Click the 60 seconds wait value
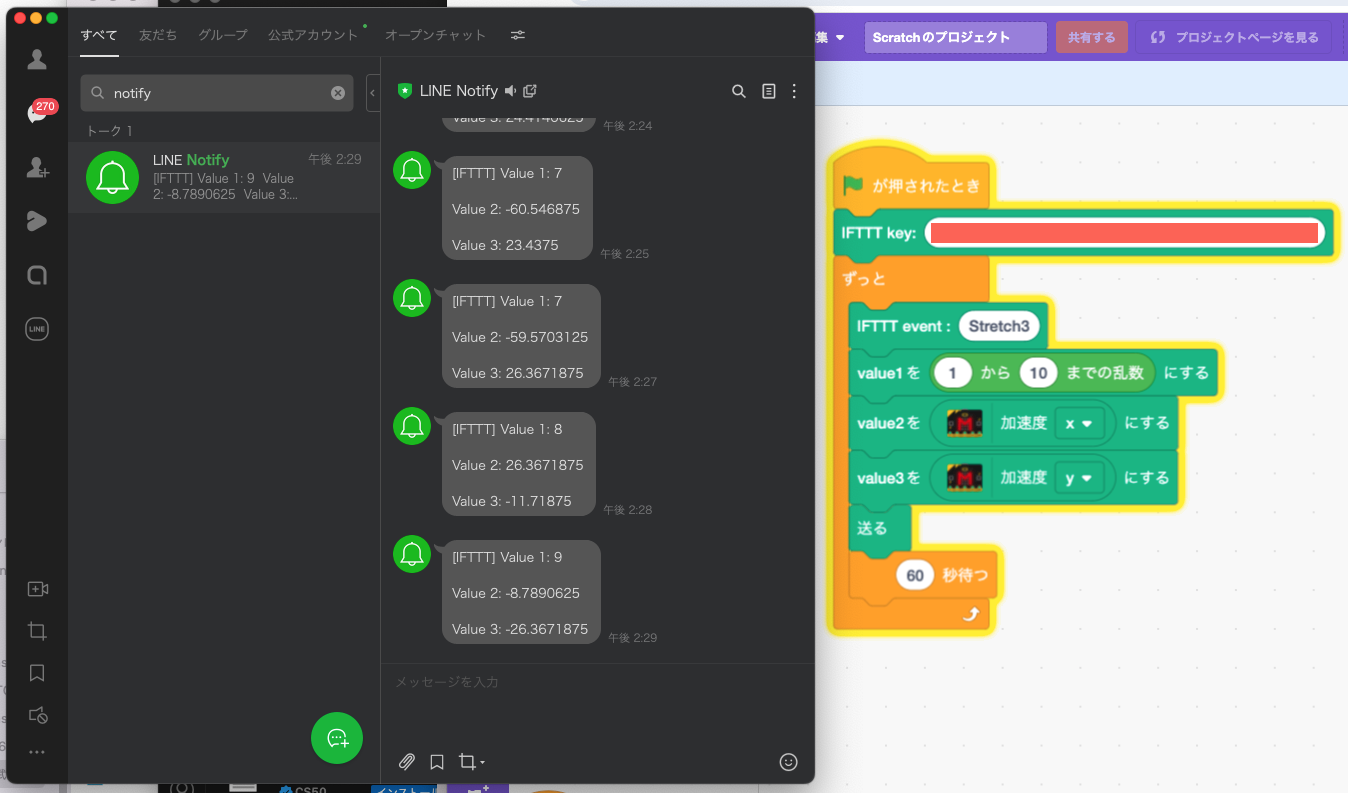 point(915,575)
